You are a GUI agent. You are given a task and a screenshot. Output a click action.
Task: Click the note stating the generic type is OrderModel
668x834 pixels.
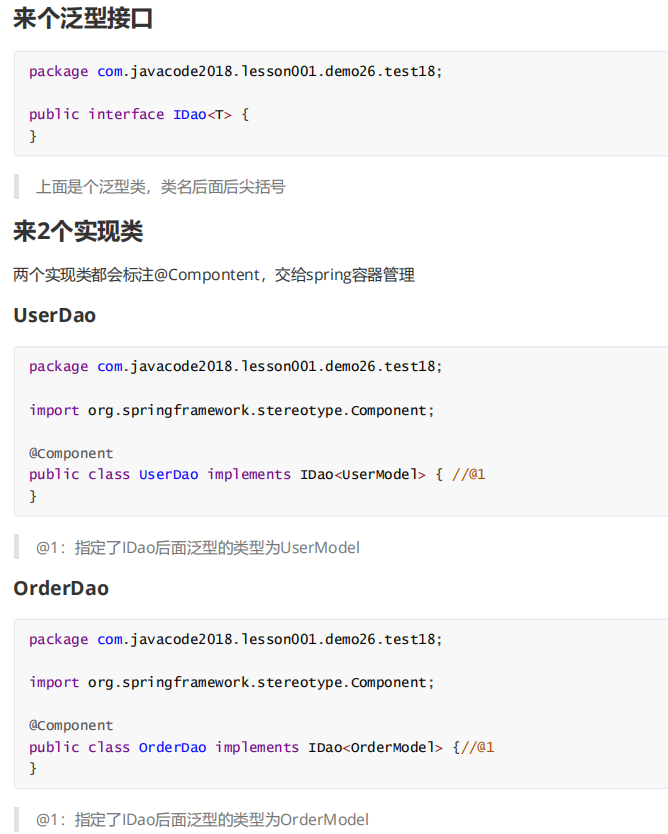click(202, 819)
